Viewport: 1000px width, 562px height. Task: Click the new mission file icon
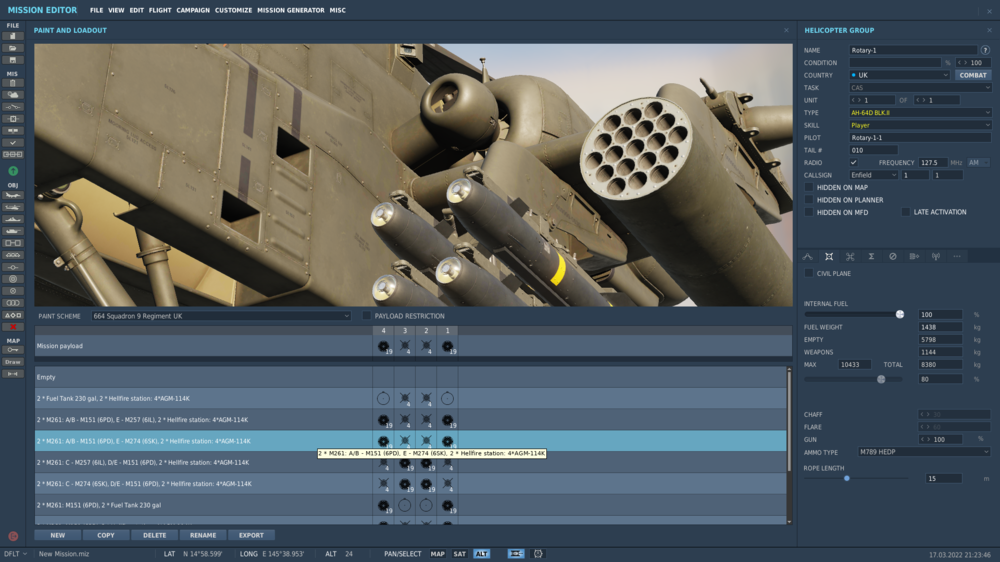point(12,36)
